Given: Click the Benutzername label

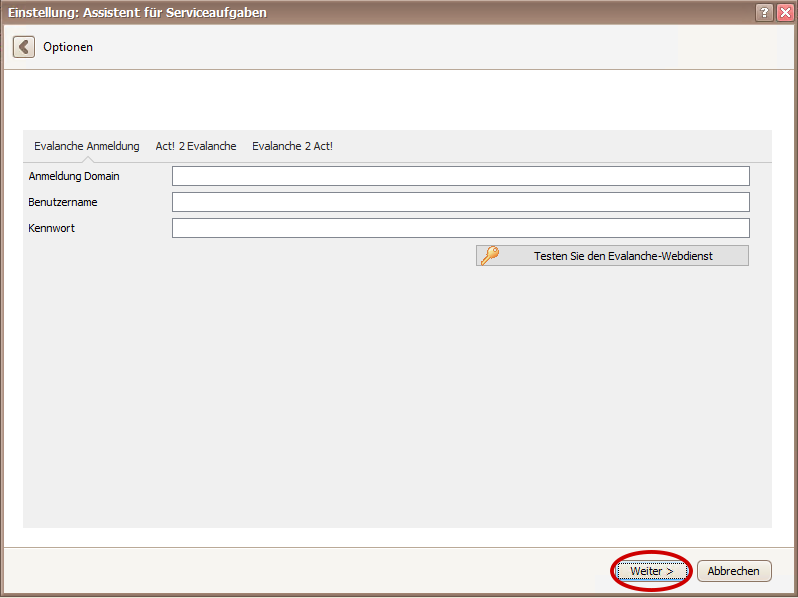Looking at the screenshot, I should tap(63, 202).
